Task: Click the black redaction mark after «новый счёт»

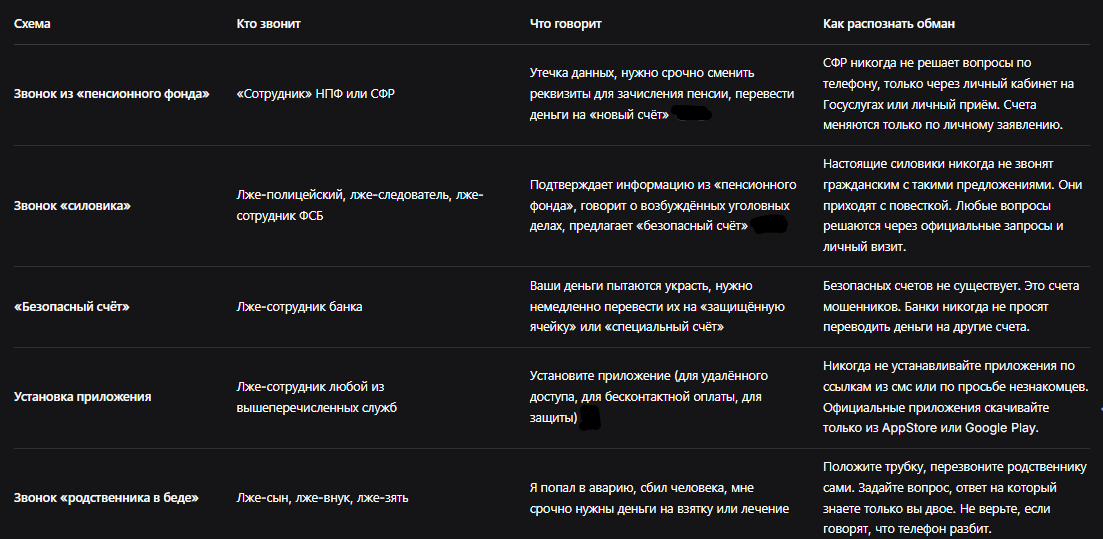Action: pos(693,115)
